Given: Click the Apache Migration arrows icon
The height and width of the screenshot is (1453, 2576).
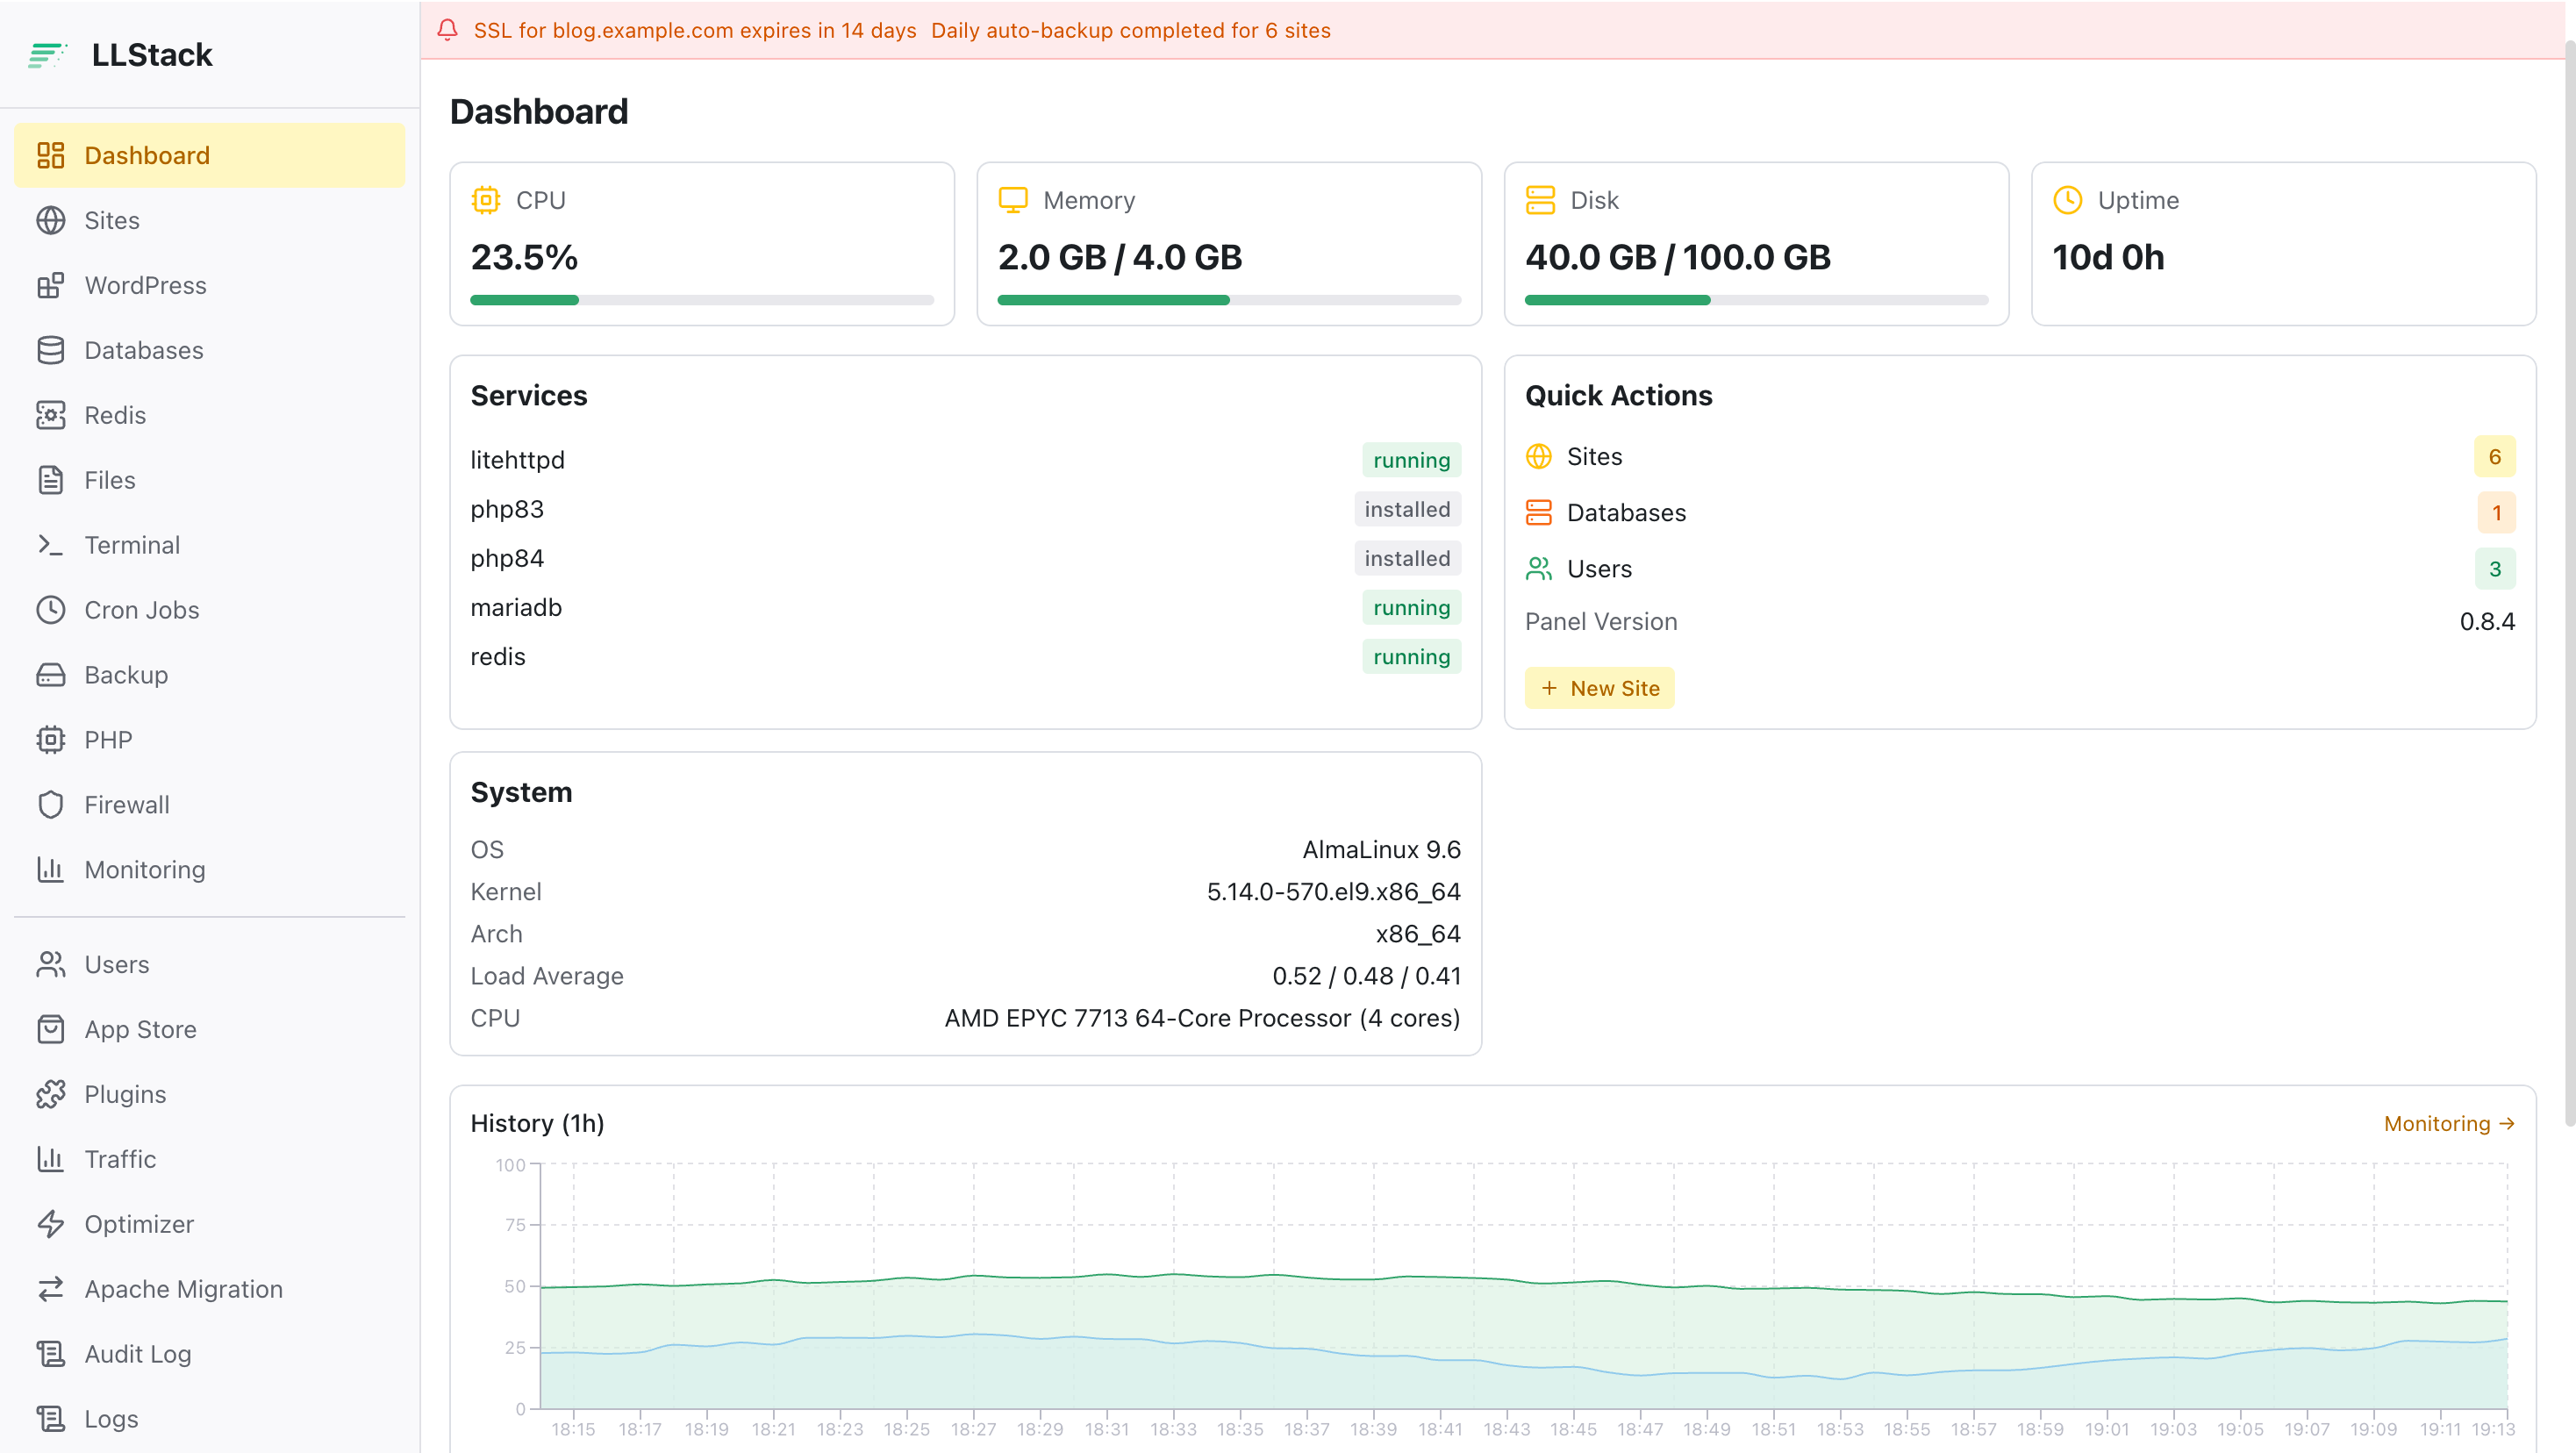Looking at the screenshot, I should pos(50,1289).
